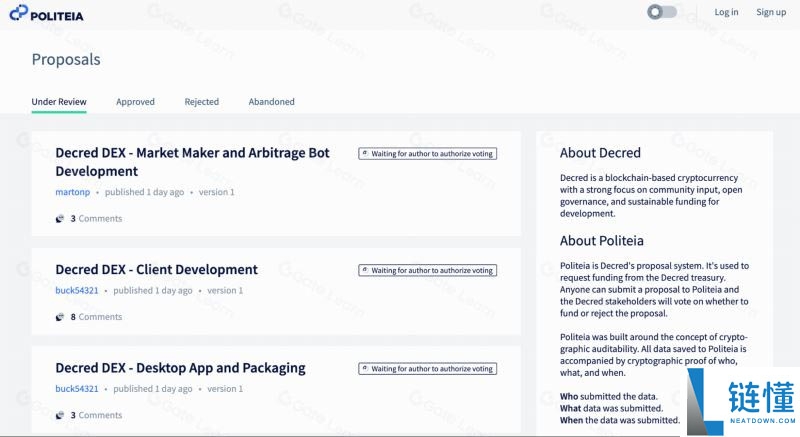Click 'Who submitted the data.' line
The image size is (800, 437).
[609, 396]
